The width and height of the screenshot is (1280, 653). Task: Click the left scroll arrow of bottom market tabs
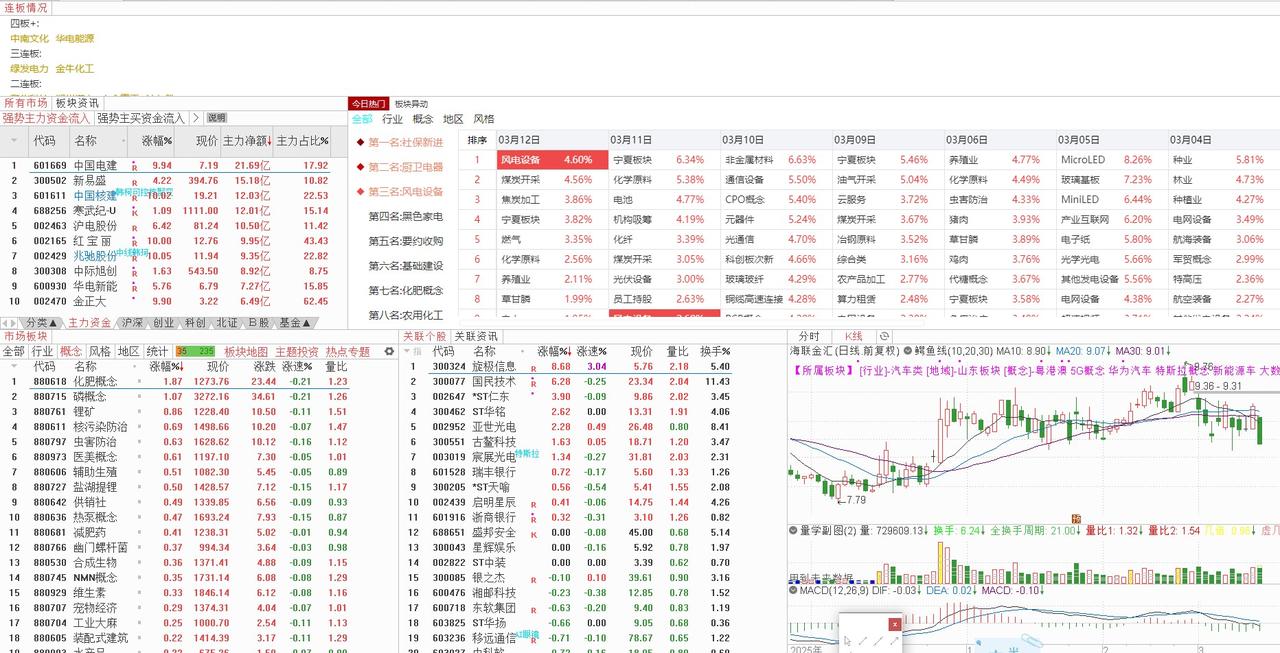point(4,323)
